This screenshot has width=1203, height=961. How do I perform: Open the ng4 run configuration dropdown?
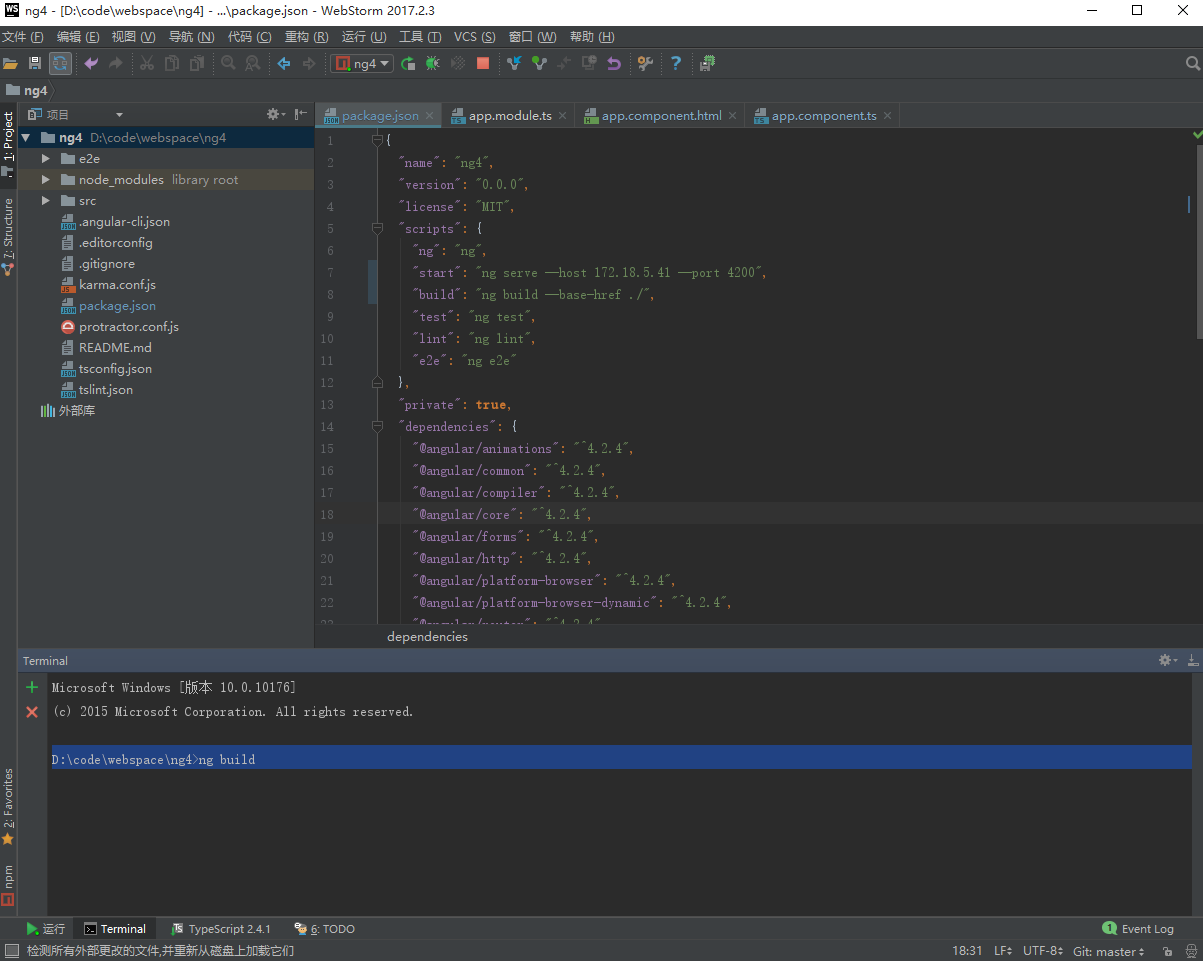coord(362,63)
